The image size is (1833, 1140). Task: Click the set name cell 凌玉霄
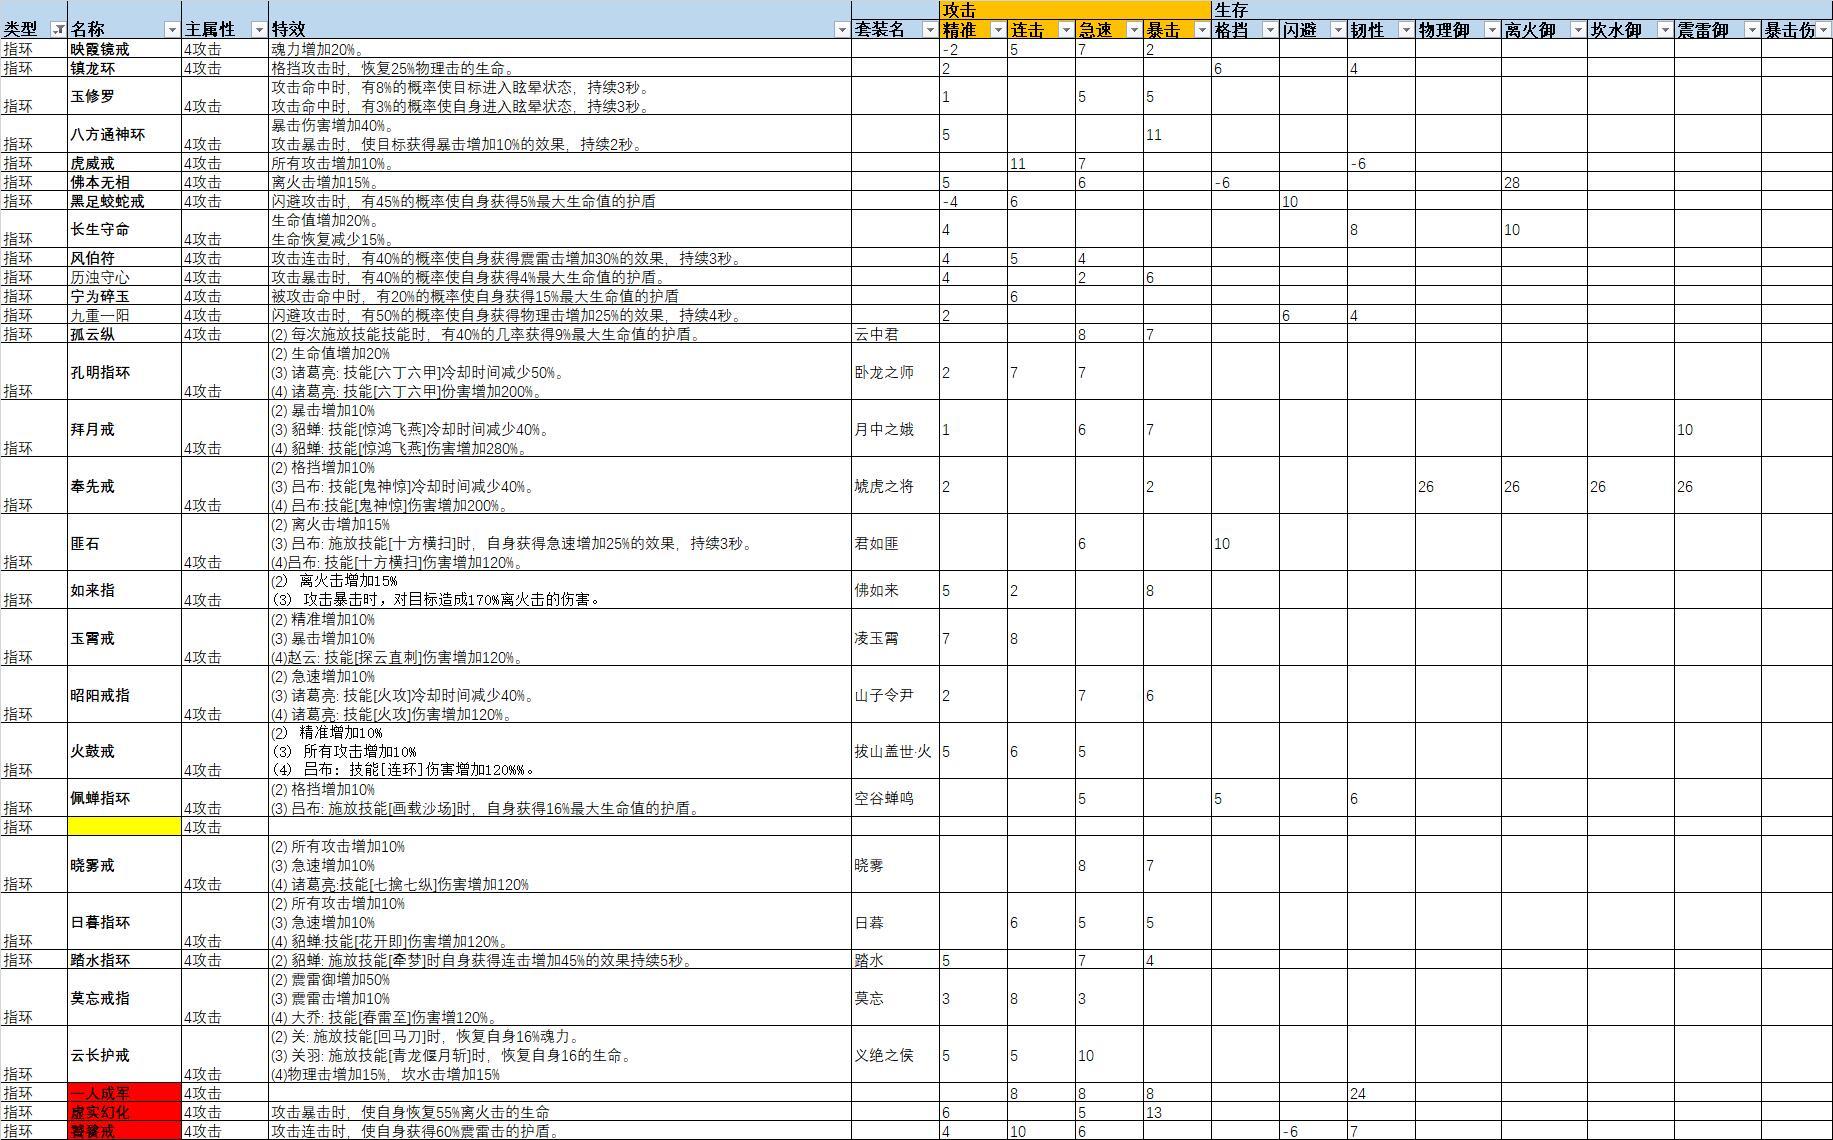tap(895, 638)
